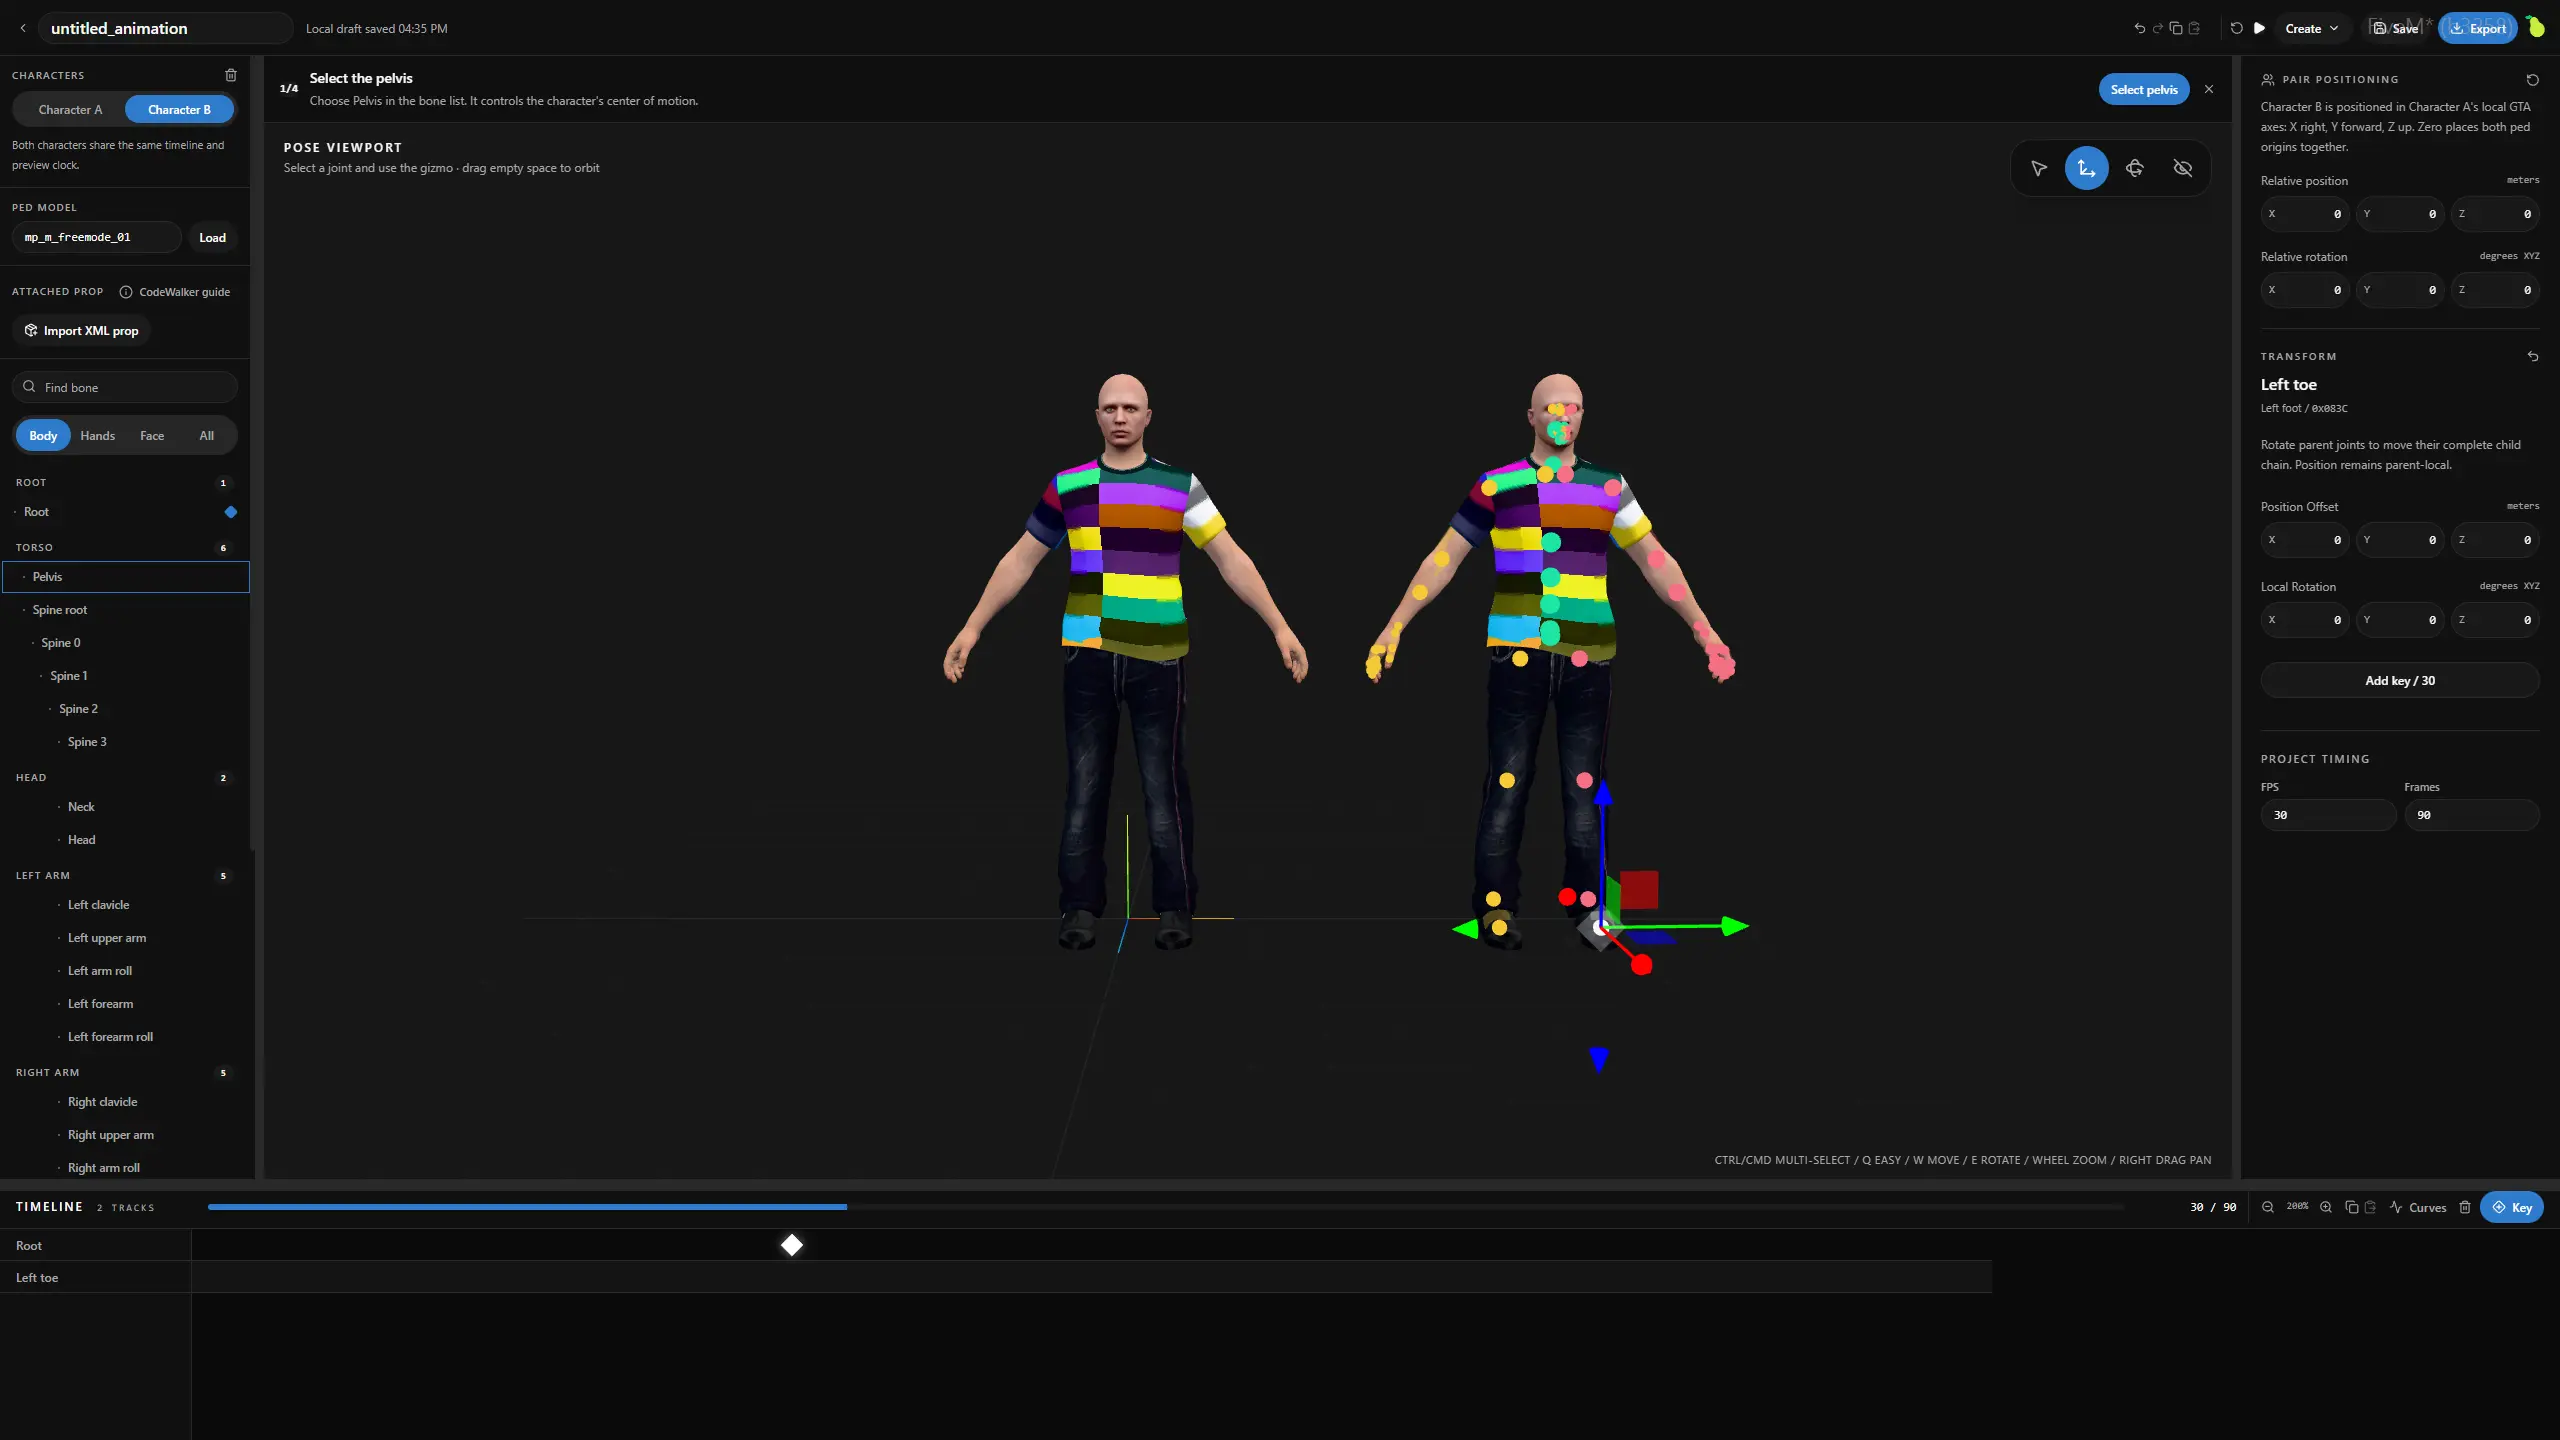Click the Add key / 30 button
Image resolution: width=2560 pixels, height=1440 pixels.
(2399, 681)
